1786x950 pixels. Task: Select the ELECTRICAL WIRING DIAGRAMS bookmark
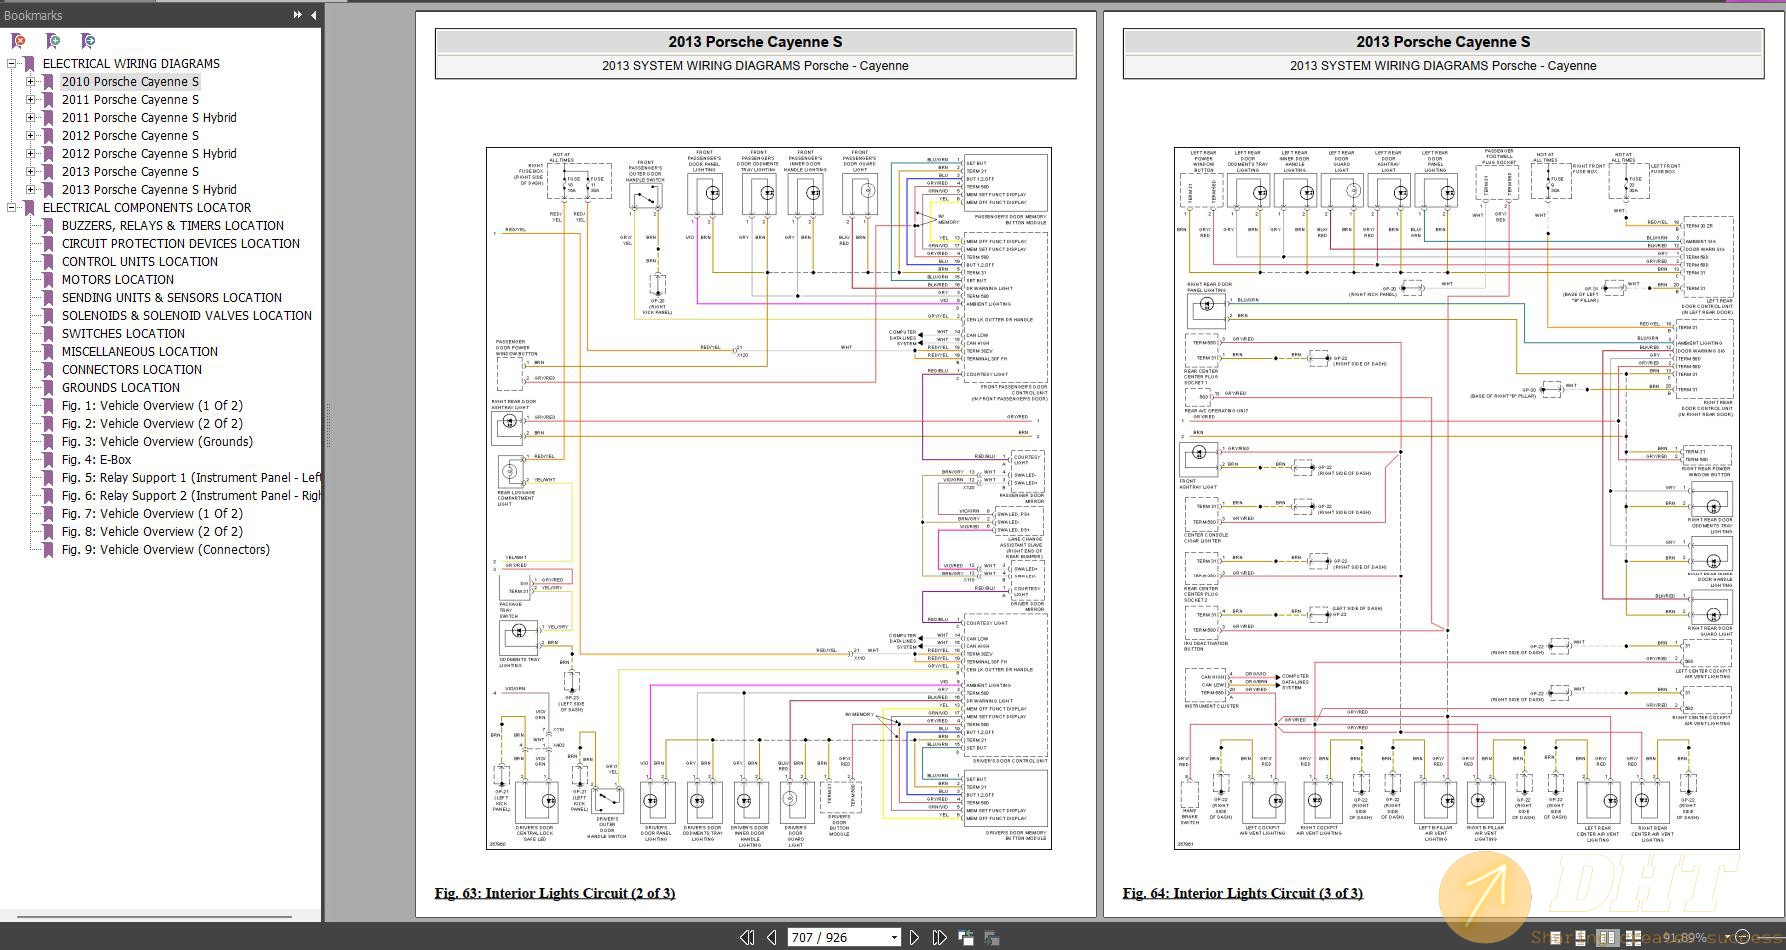click(131, 64)
